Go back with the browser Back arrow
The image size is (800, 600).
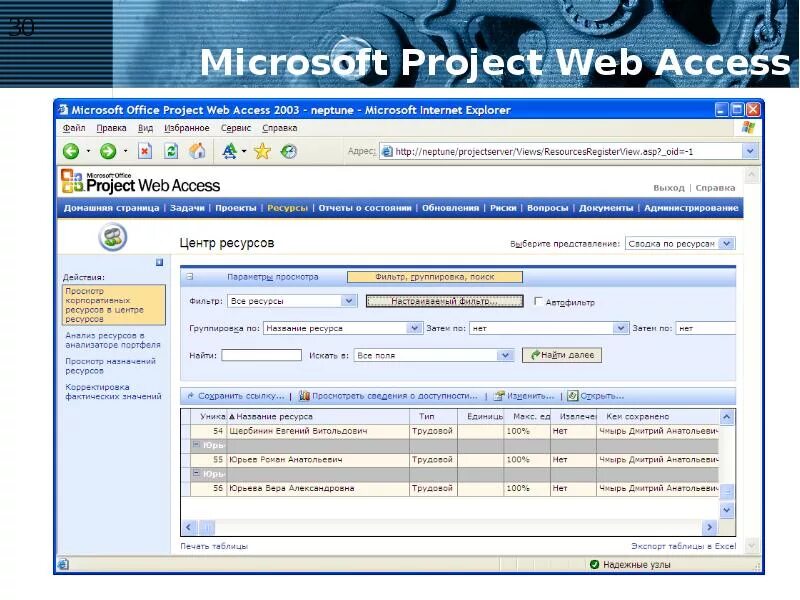tap(71, 151)
